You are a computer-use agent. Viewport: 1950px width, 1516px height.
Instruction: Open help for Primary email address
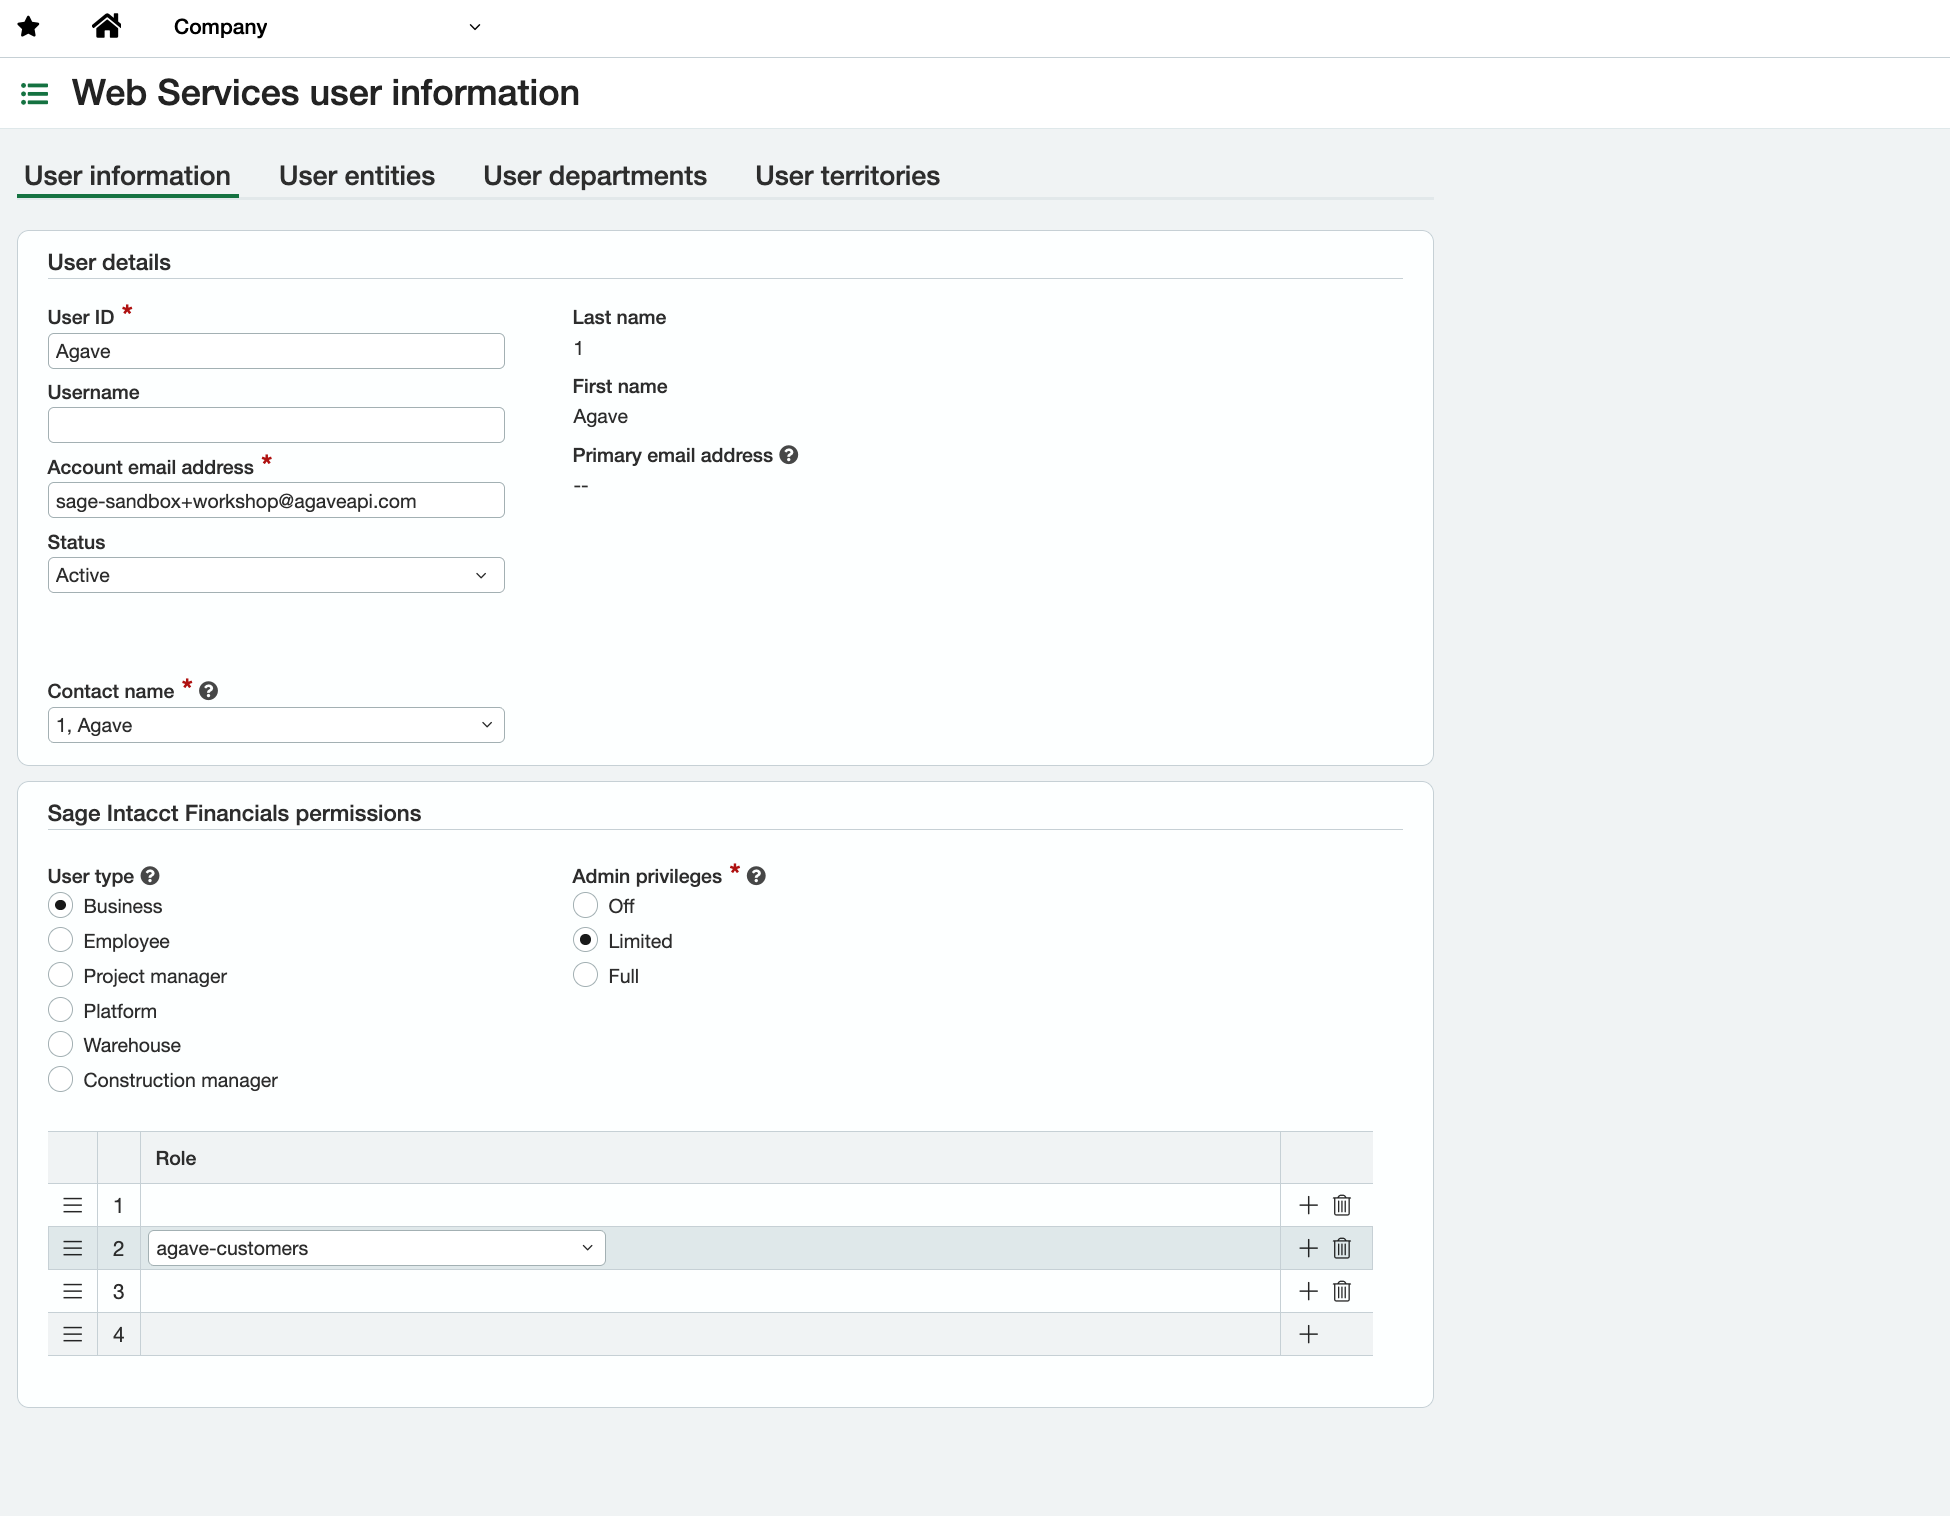pos(789,455)
